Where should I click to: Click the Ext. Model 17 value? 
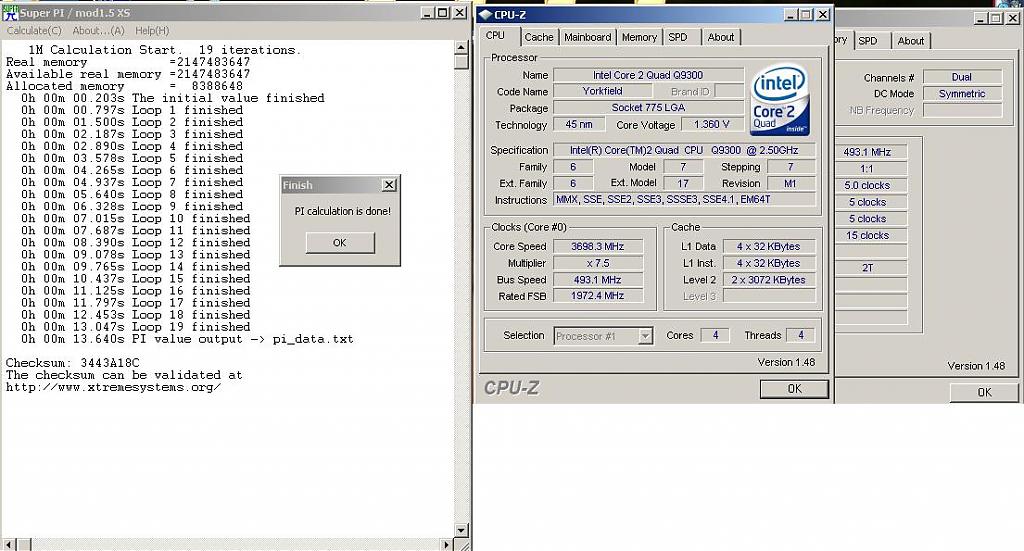(x=683, y=183)
